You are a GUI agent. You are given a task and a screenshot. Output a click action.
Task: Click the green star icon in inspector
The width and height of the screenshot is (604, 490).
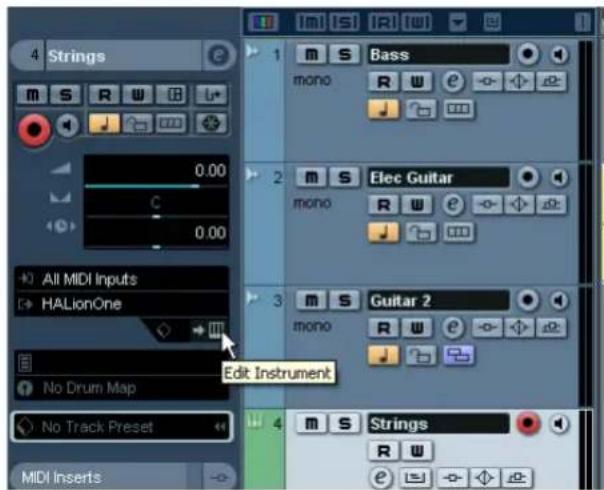click(211, 124)
